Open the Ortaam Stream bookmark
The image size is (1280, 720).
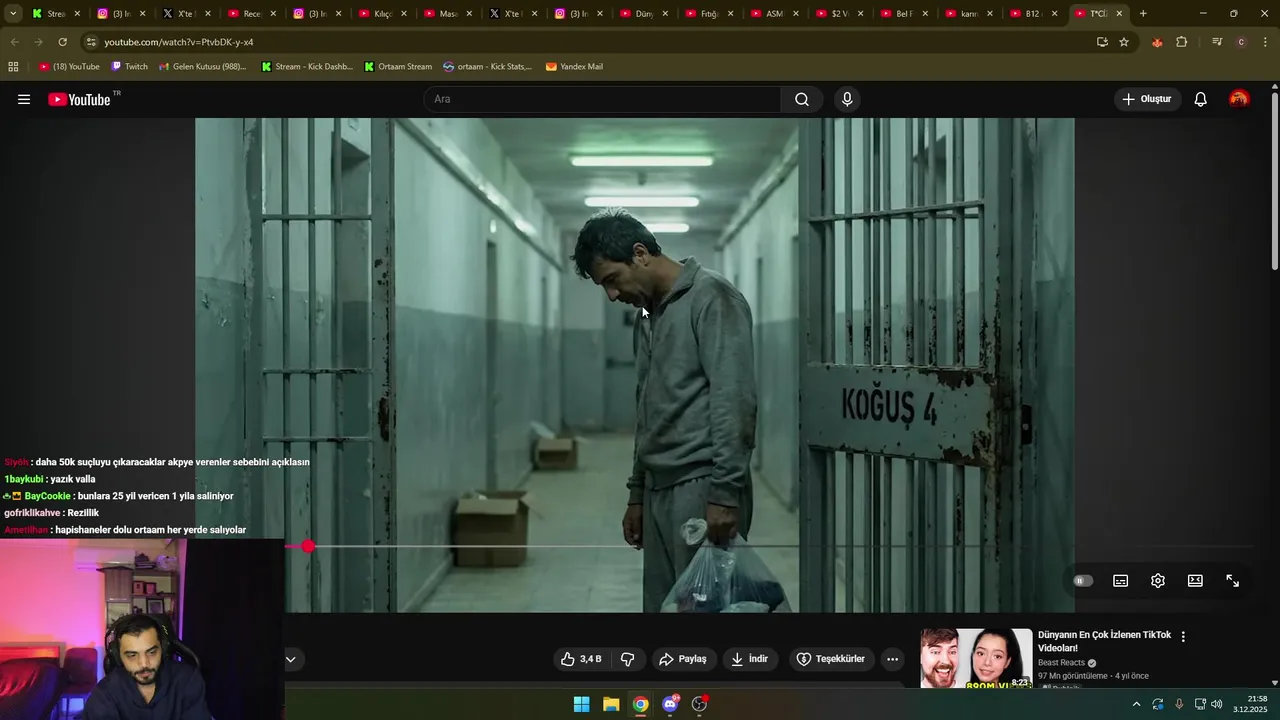tap(398, 67)
